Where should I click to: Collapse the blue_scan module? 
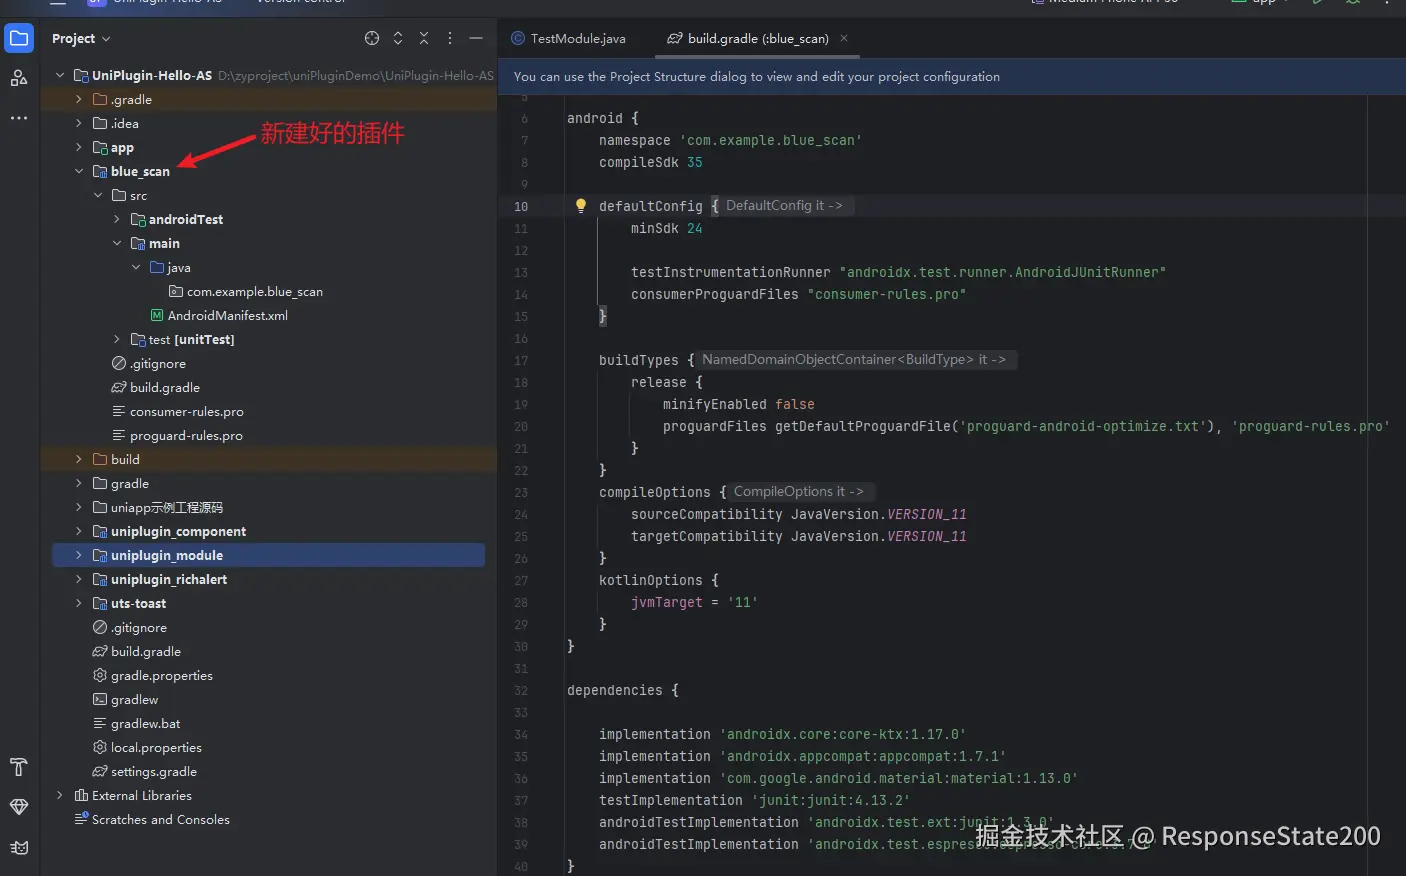[x=79, y=171]
